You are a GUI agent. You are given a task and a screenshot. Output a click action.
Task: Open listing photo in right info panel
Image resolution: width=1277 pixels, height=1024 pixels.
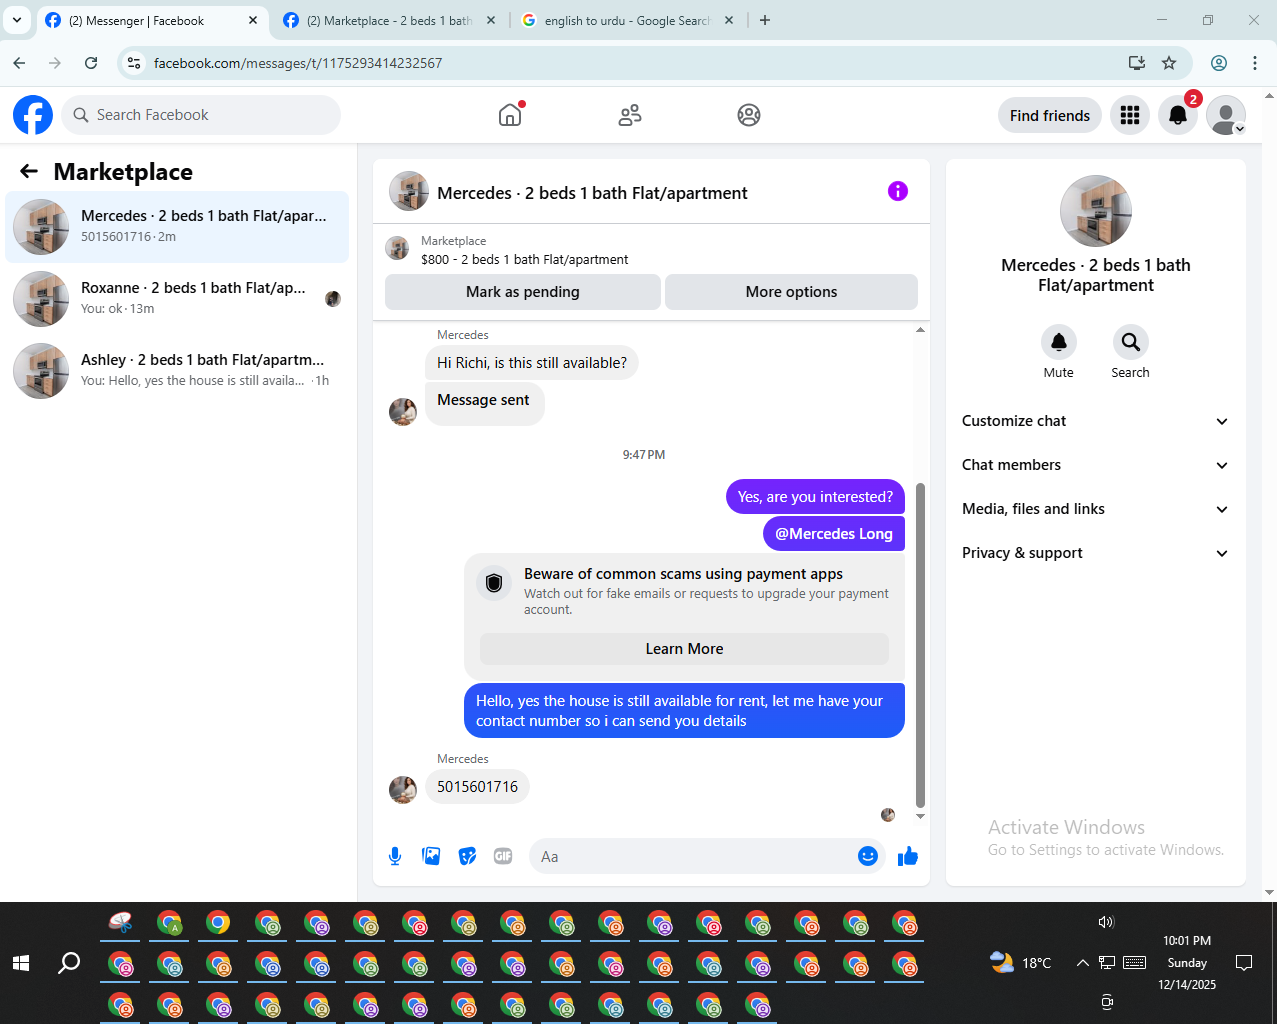(1096, 211)
